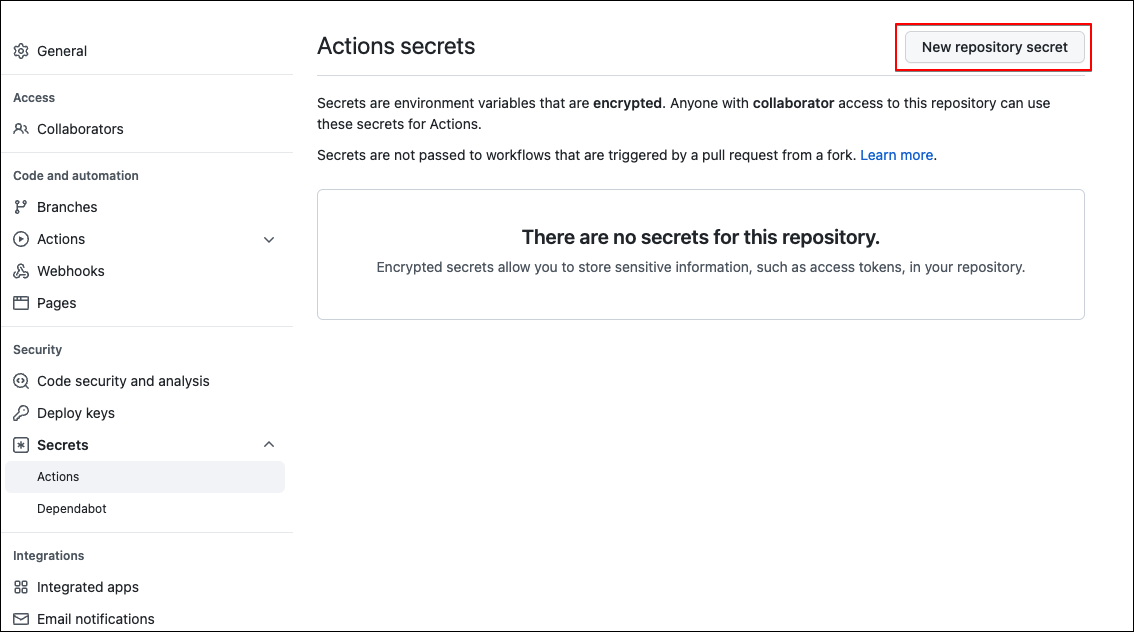Viewport: 1134px width, 632px height.
Task: Select the Actions item under Secrets
Action: click(145, 477)
